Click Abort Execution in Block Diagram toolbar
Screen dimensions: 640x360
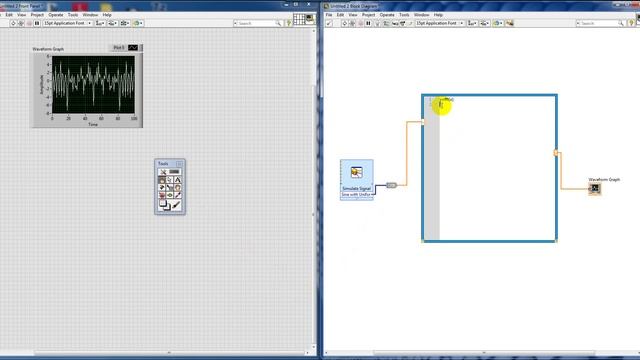pyautogui.click(x=360, y=23)
